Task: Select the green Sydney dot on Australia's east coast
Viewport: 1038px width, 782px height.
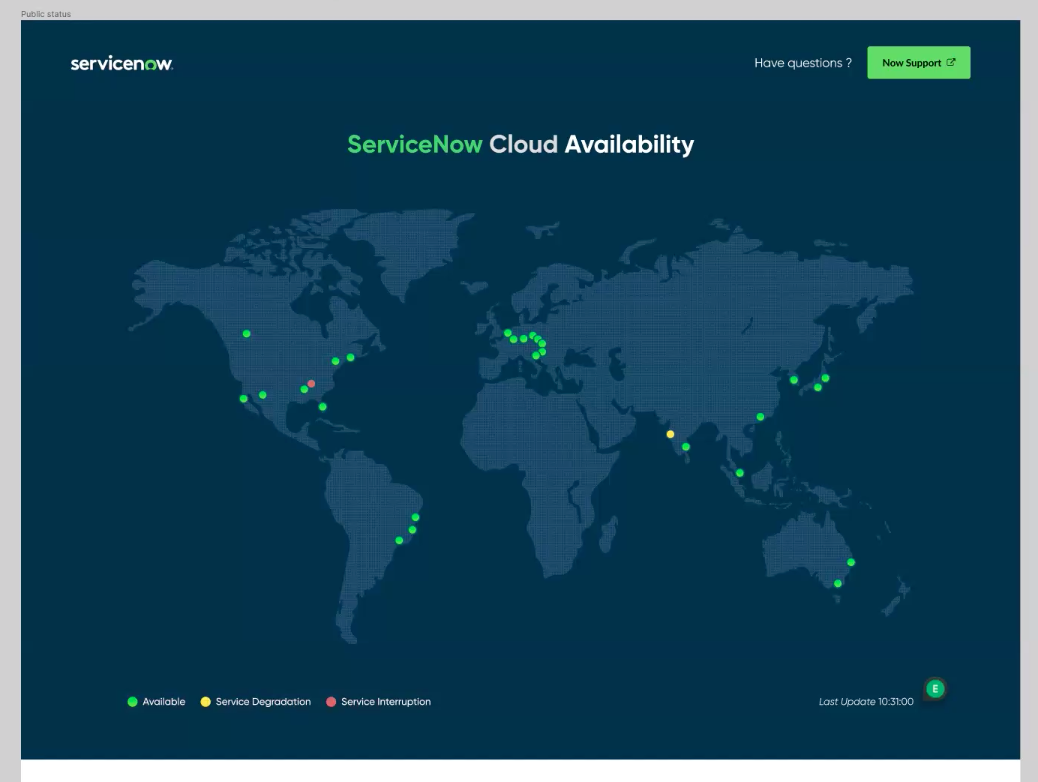Action: point(851,562)
